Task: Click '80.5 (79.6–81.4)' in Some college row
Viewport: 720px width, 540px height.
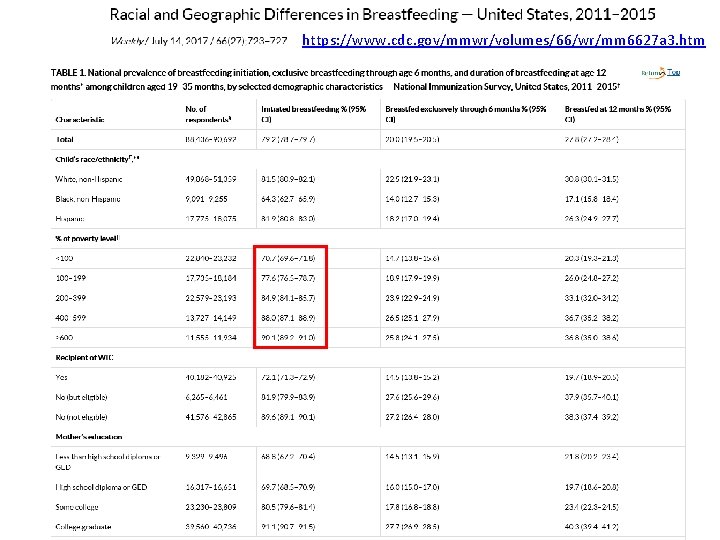Action: pyautogui.click(x=288, y=507)
